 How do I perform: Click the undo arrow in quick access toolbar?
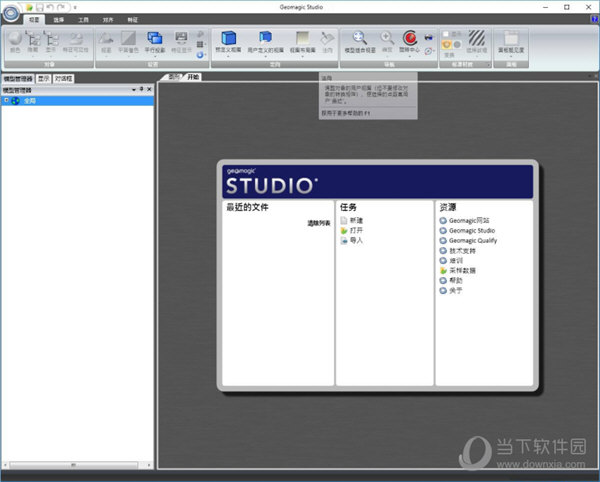(50, 7)
